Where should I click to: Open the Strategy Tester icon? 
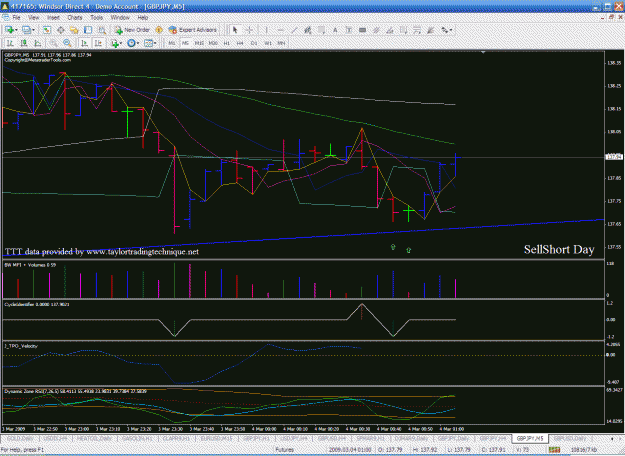pyautogui.click(x=102, y=30)
